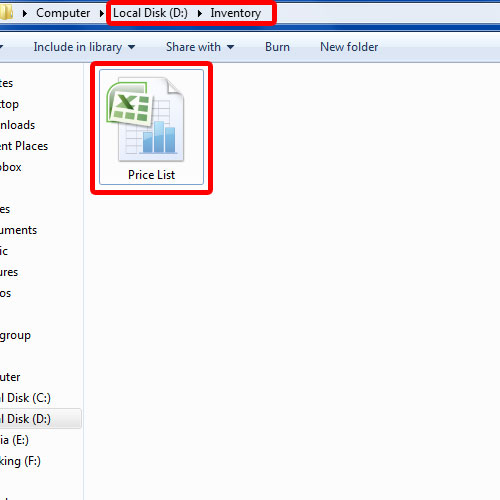Viewport: 500px width, 500px height.
Task: Create a New folder from toolbar
Action: (349, 47)
